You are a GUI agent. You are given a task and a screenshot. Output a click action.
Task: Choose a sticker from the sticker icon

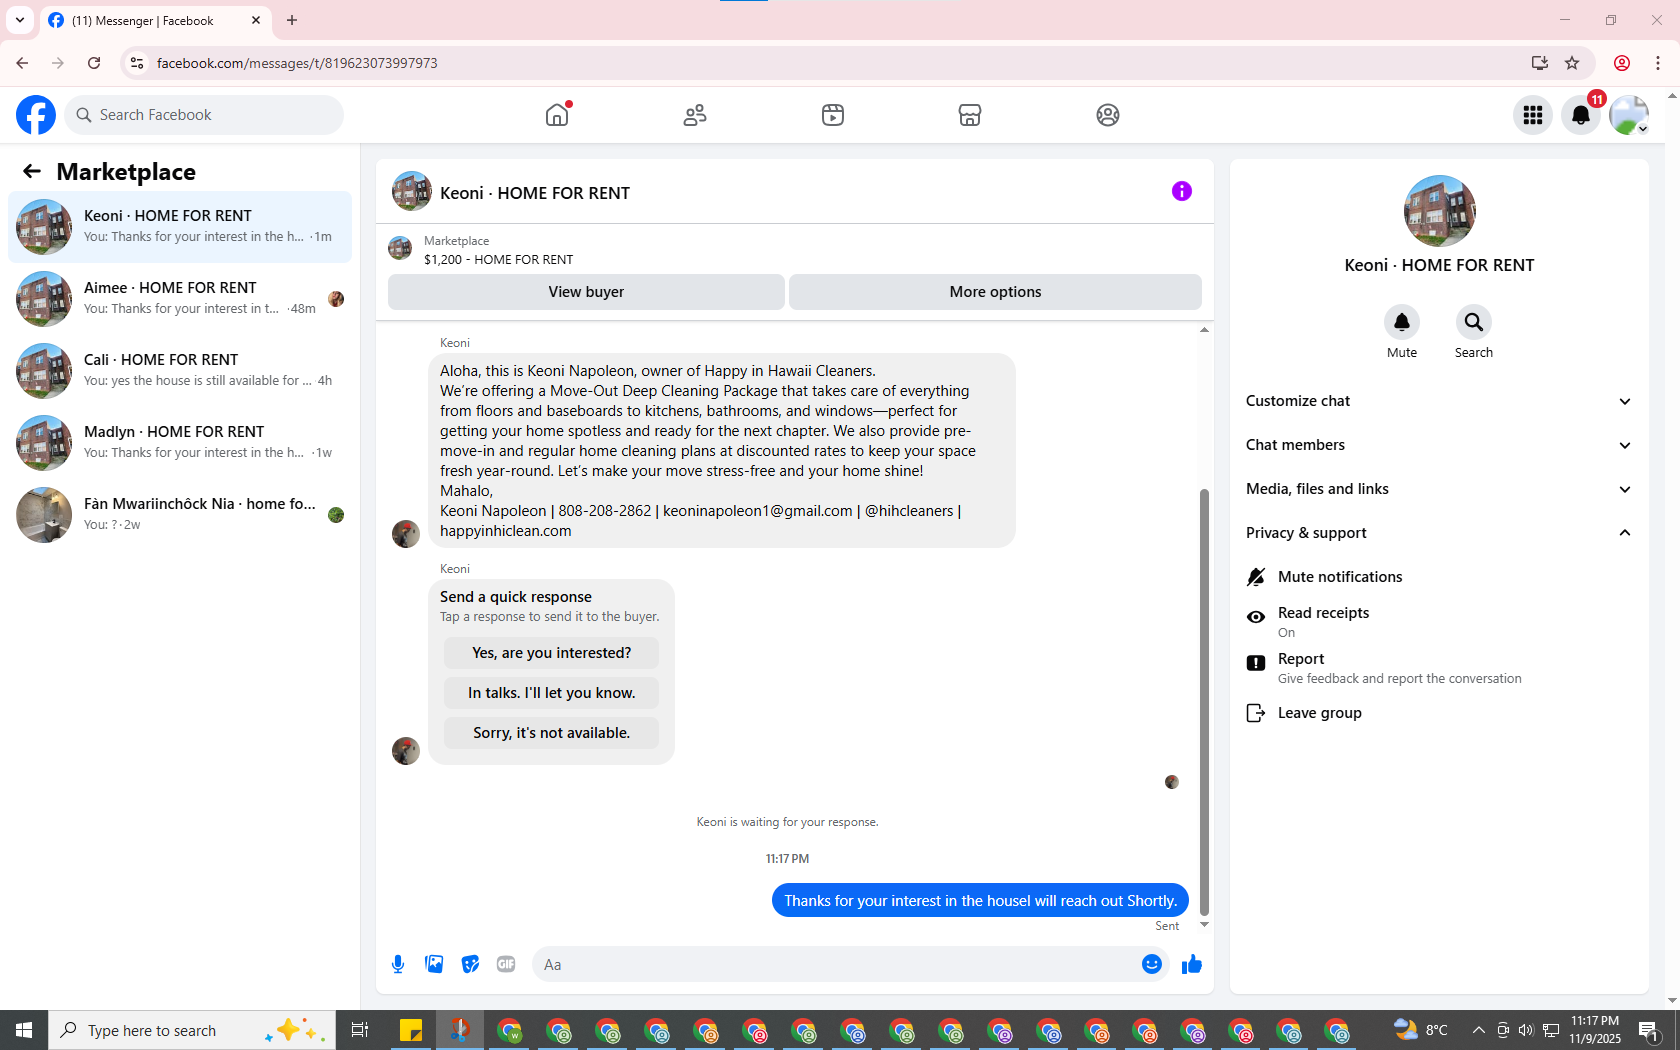pos(470,964)
